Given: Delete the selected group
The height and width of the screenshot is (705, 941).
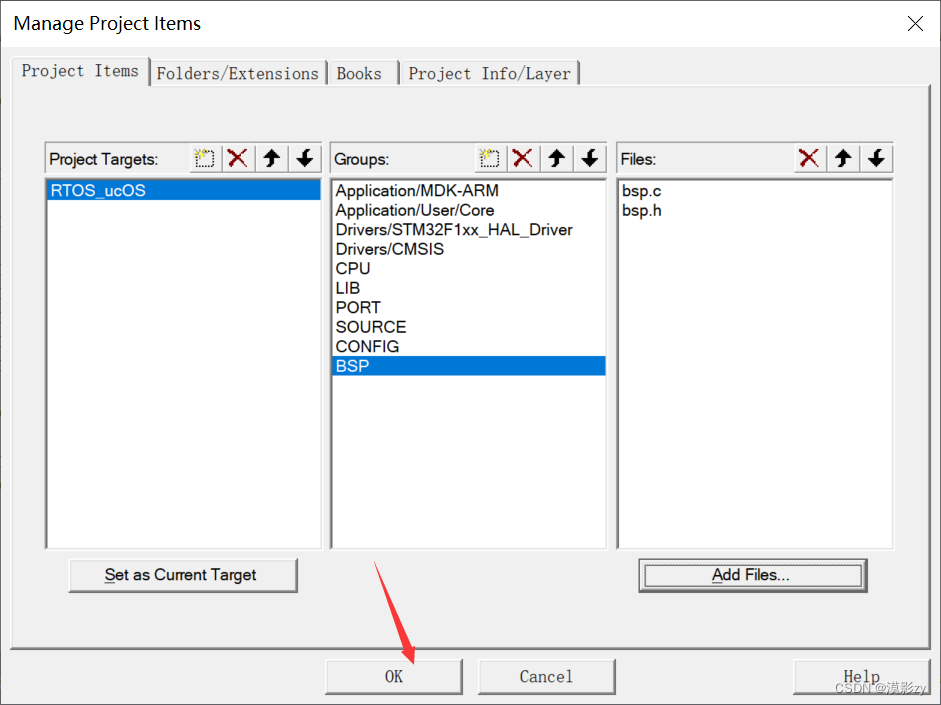Looking at the screenshot, I should coord(523,158).
